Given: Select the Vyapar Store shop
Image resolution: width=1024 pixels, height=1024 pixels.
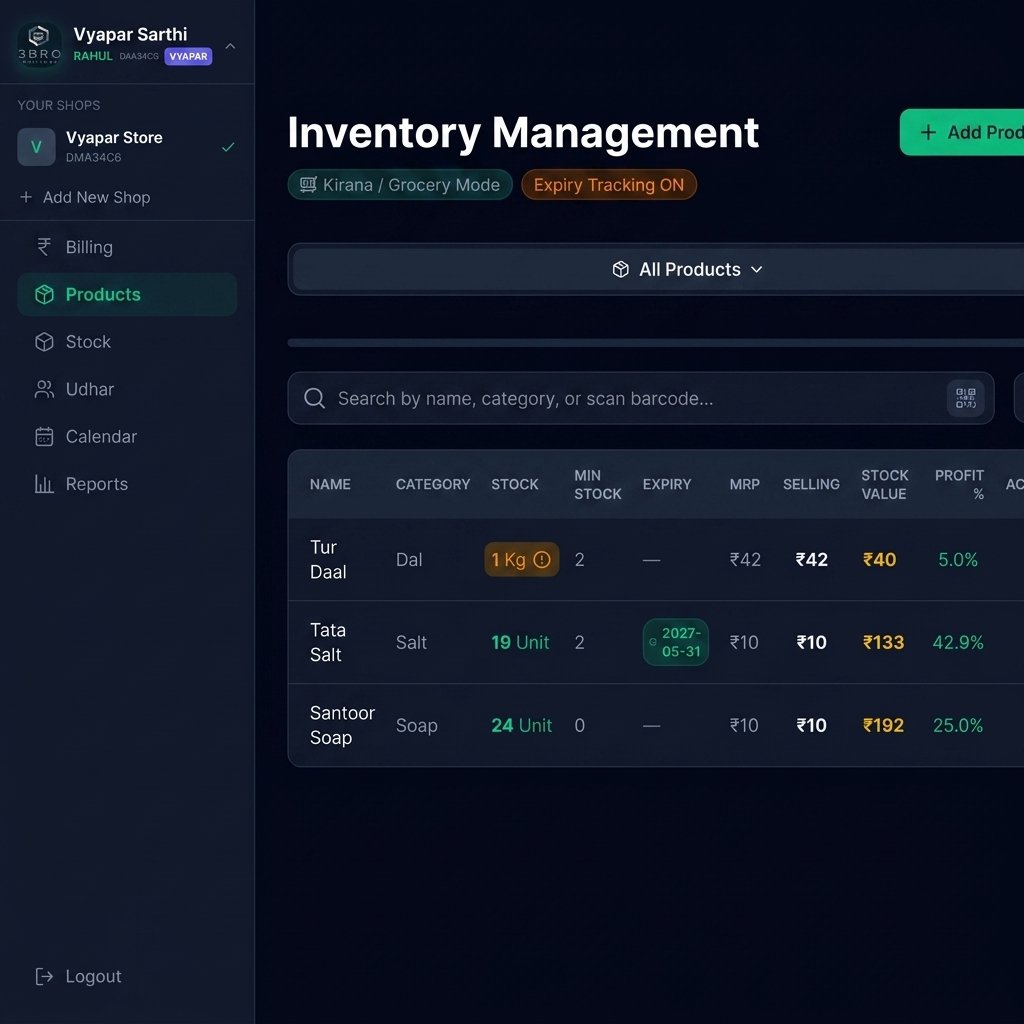Looking at the screenshot, I should pos(127,147).
